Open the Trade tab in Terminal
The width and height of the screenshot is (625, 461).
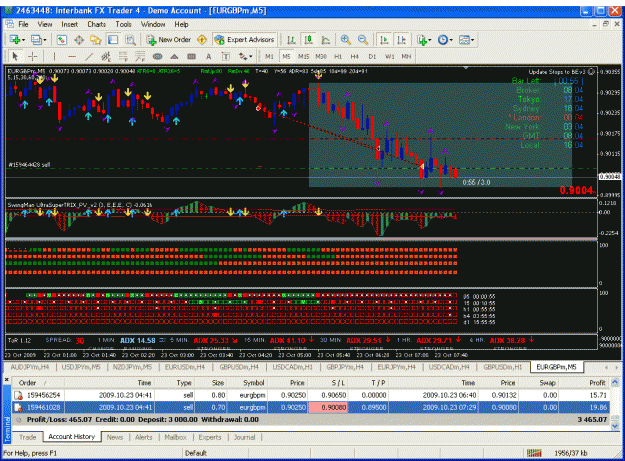point(28,437)
